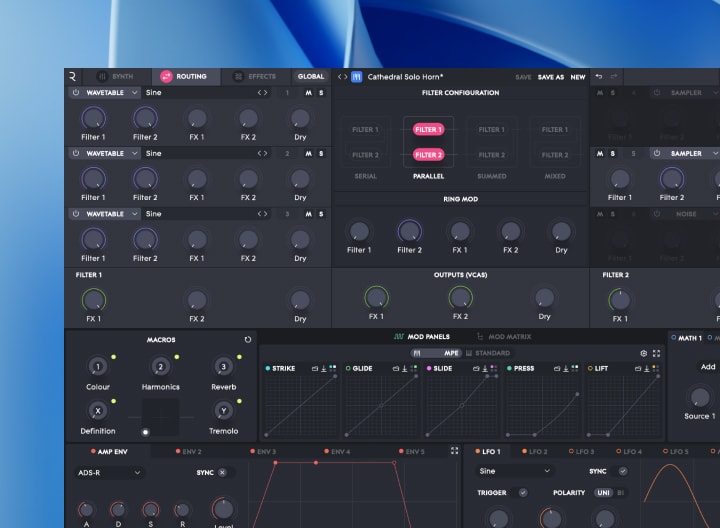Select the LFO 2 tab
The width and height of the screenshot is (720, 528).
coord(534,452)
